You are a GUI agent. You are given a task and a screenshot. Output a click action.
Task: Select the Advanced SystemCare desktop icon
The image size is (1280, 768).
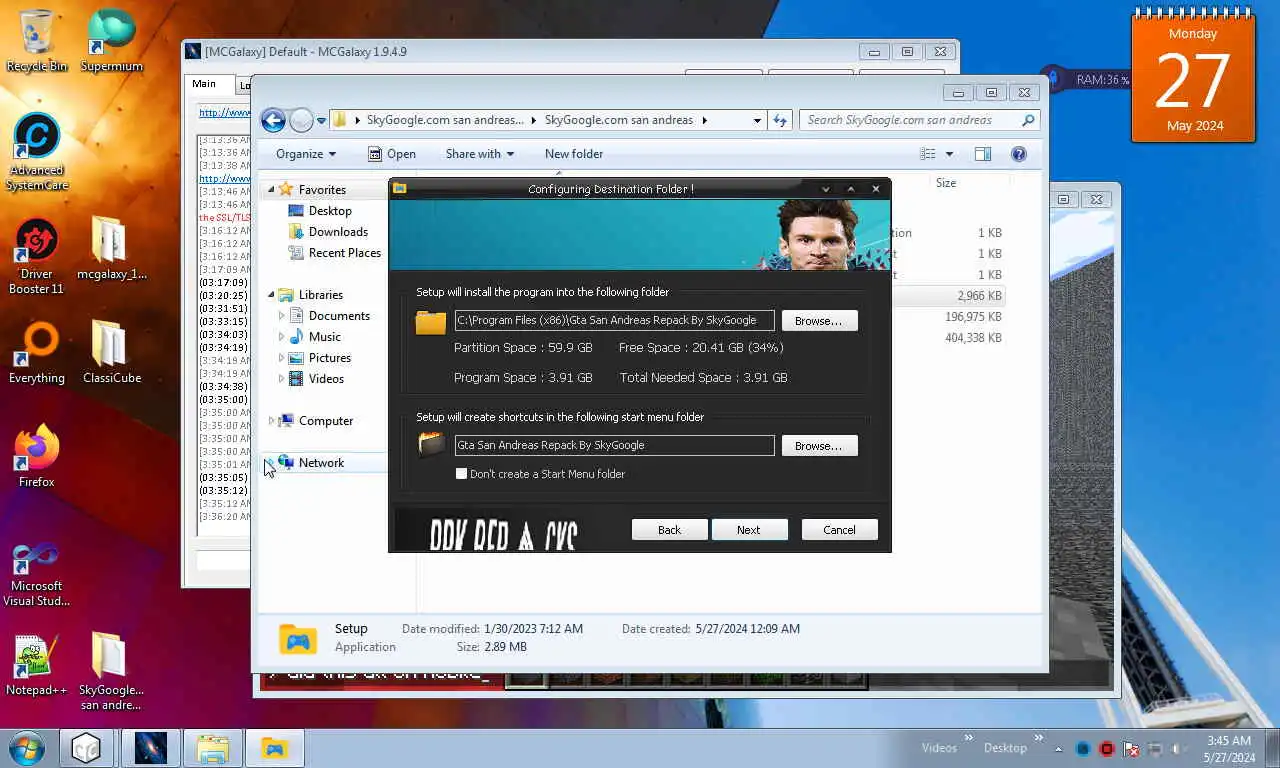[37, 151]
